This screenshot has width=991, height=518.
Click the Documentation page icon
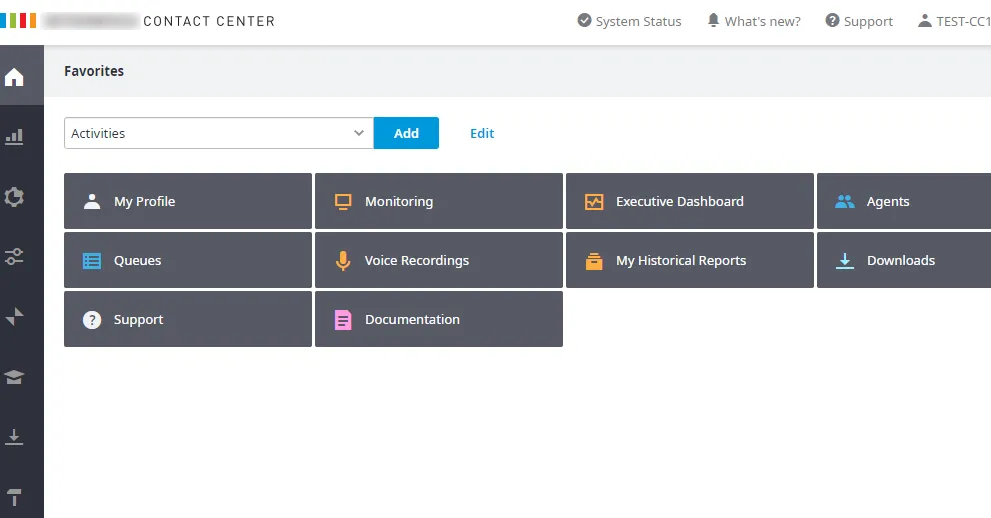tap(343, 320)
